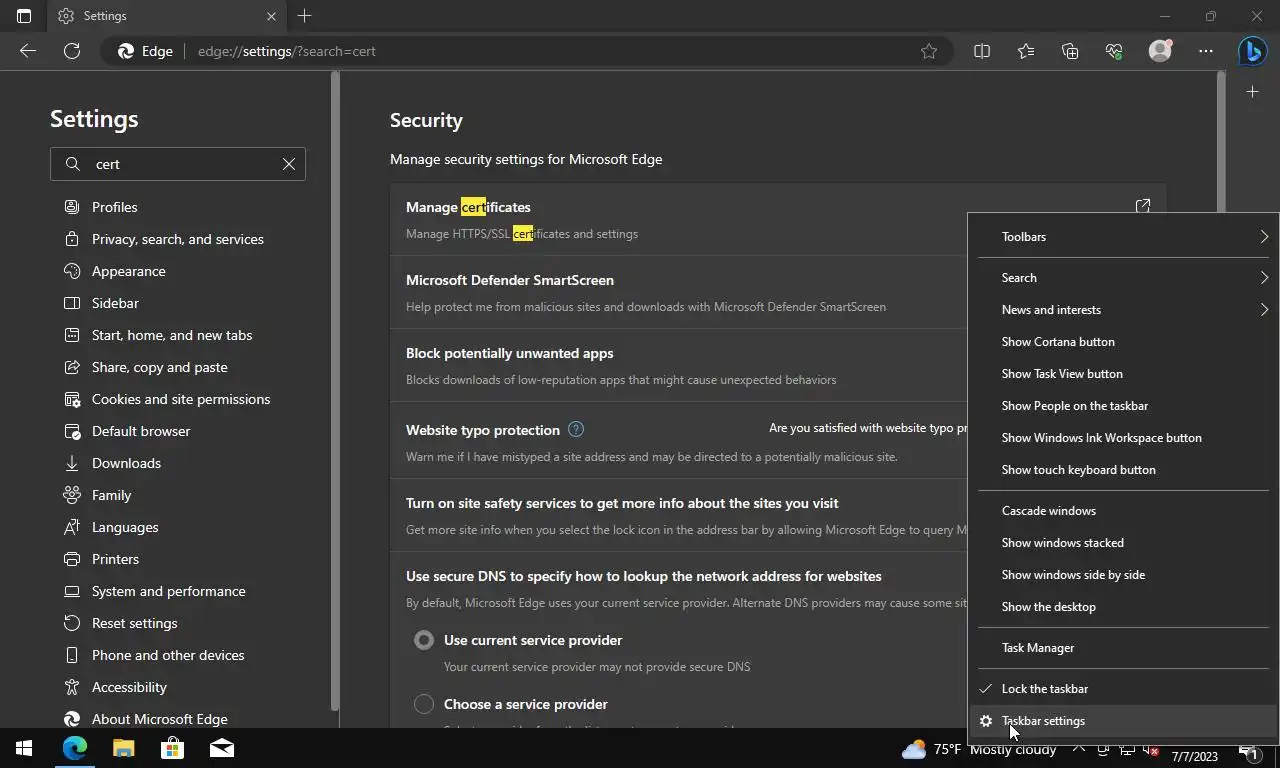Screen dimensions: 1280x768
Task: Open the weather widget on taskbar
Action: click(x=978, y=749)
